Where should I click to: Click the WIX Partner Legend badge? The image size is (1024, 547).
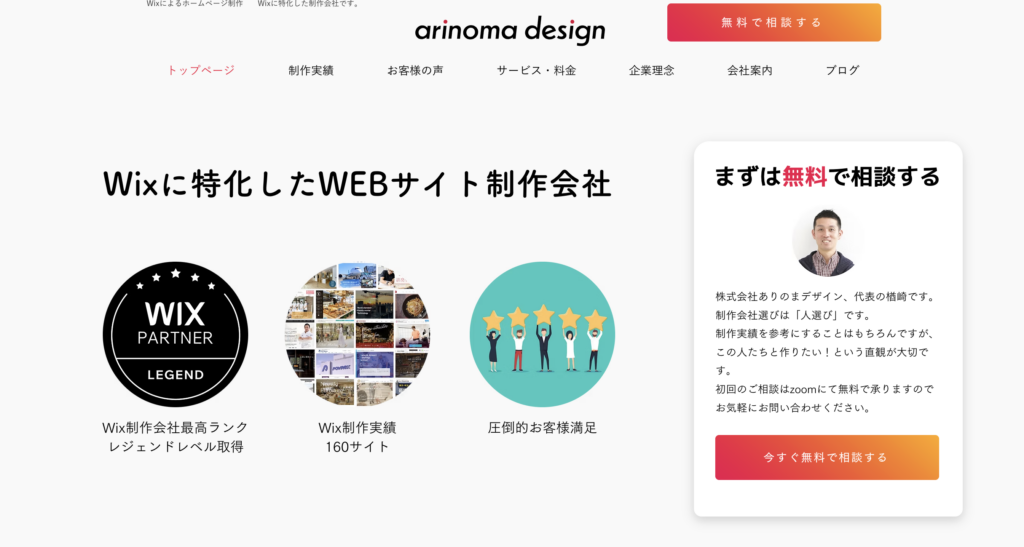point(175,334)
